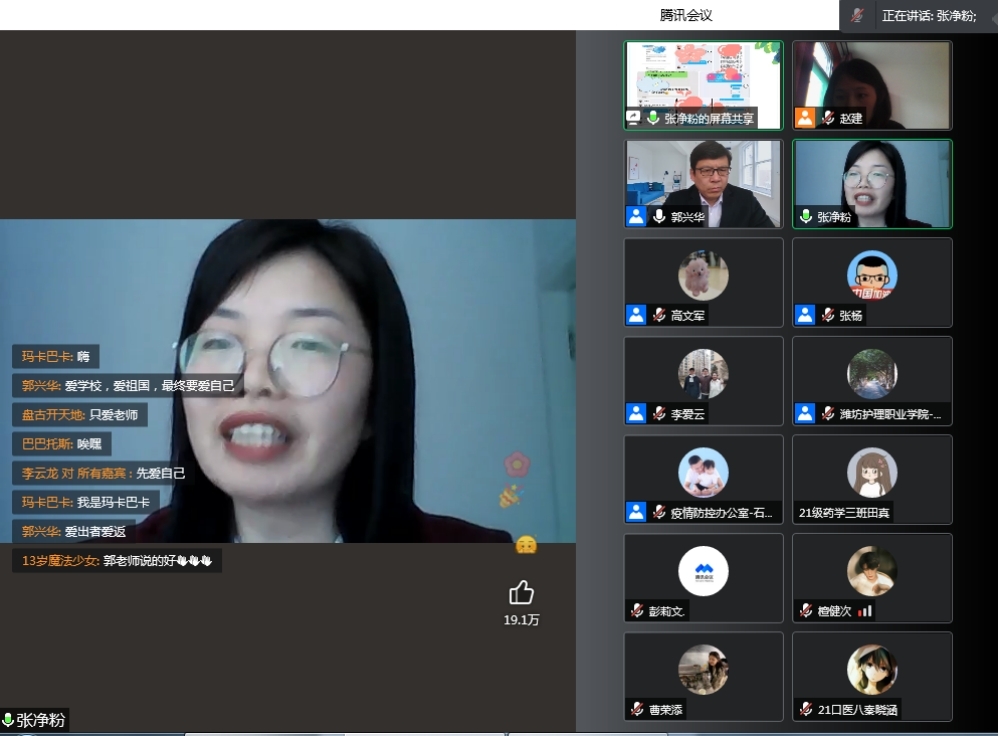Select 郭兴华 video thumbnail
999x736 pixels.
point(703,184)
